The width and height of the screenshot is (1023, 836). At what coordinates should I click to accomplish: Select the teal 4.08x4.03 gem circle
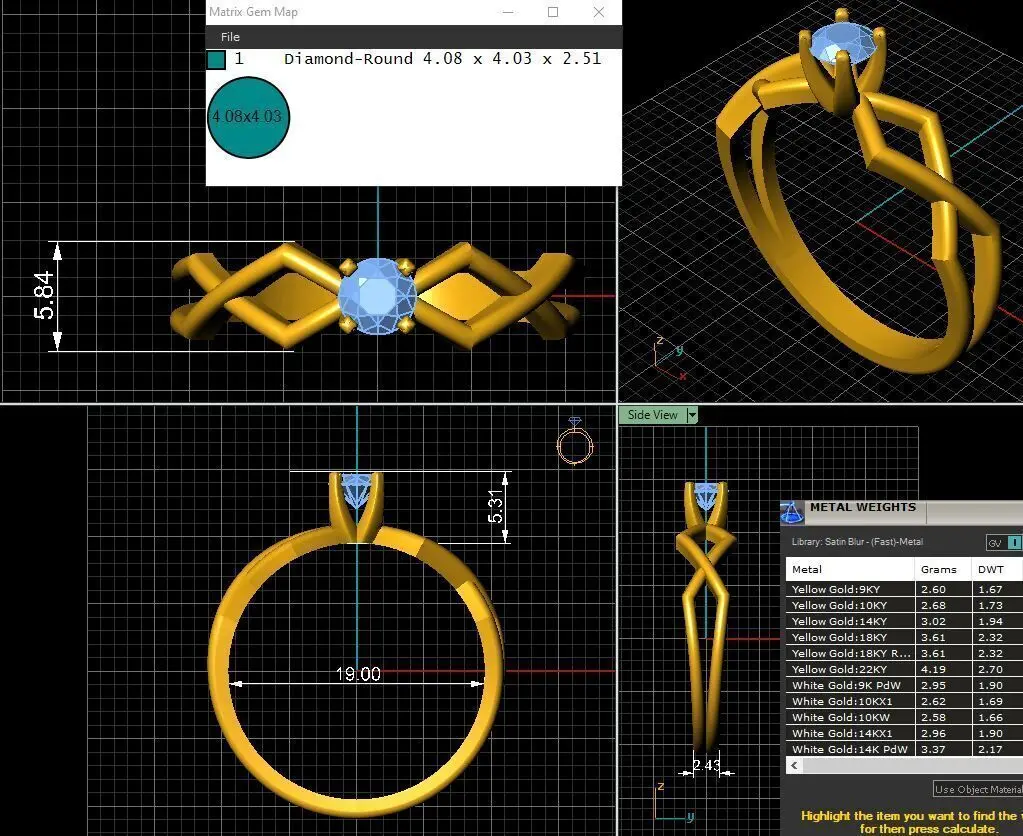248,117
